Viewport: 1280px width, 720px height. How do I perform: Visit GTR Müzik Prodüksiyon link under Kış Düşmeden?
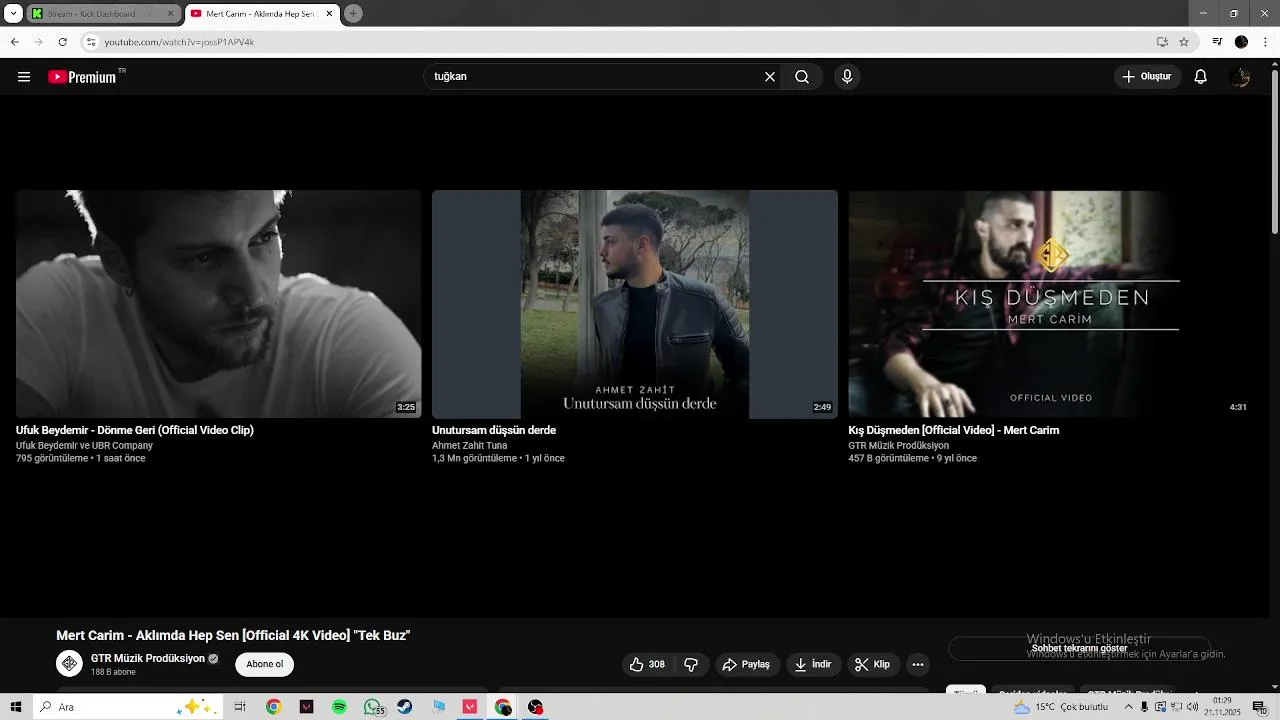click(x=899, y=446)
